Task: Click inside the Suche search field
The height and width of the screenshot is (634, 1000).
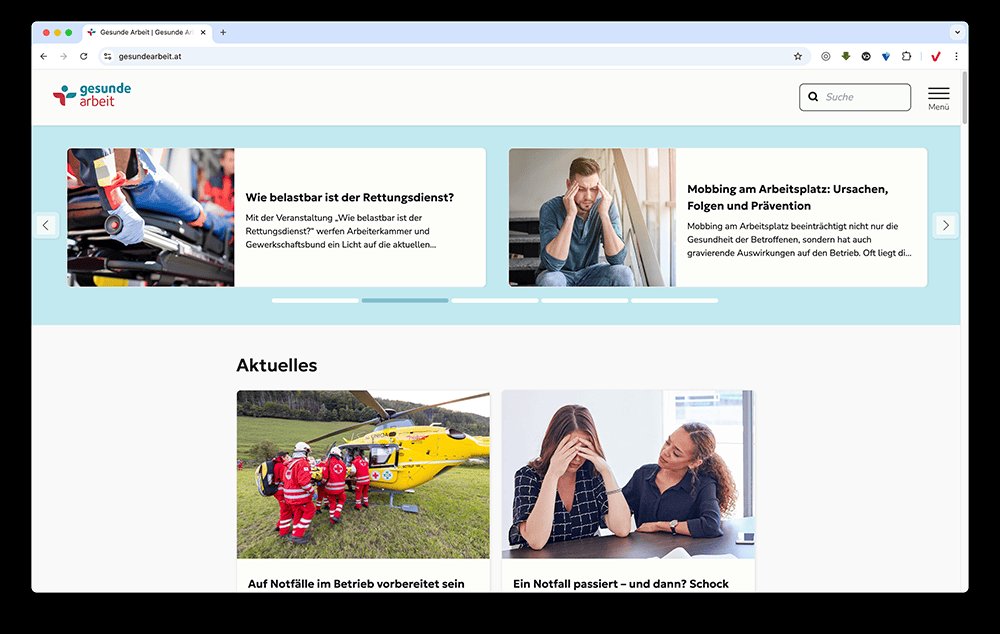Action: 860,96
